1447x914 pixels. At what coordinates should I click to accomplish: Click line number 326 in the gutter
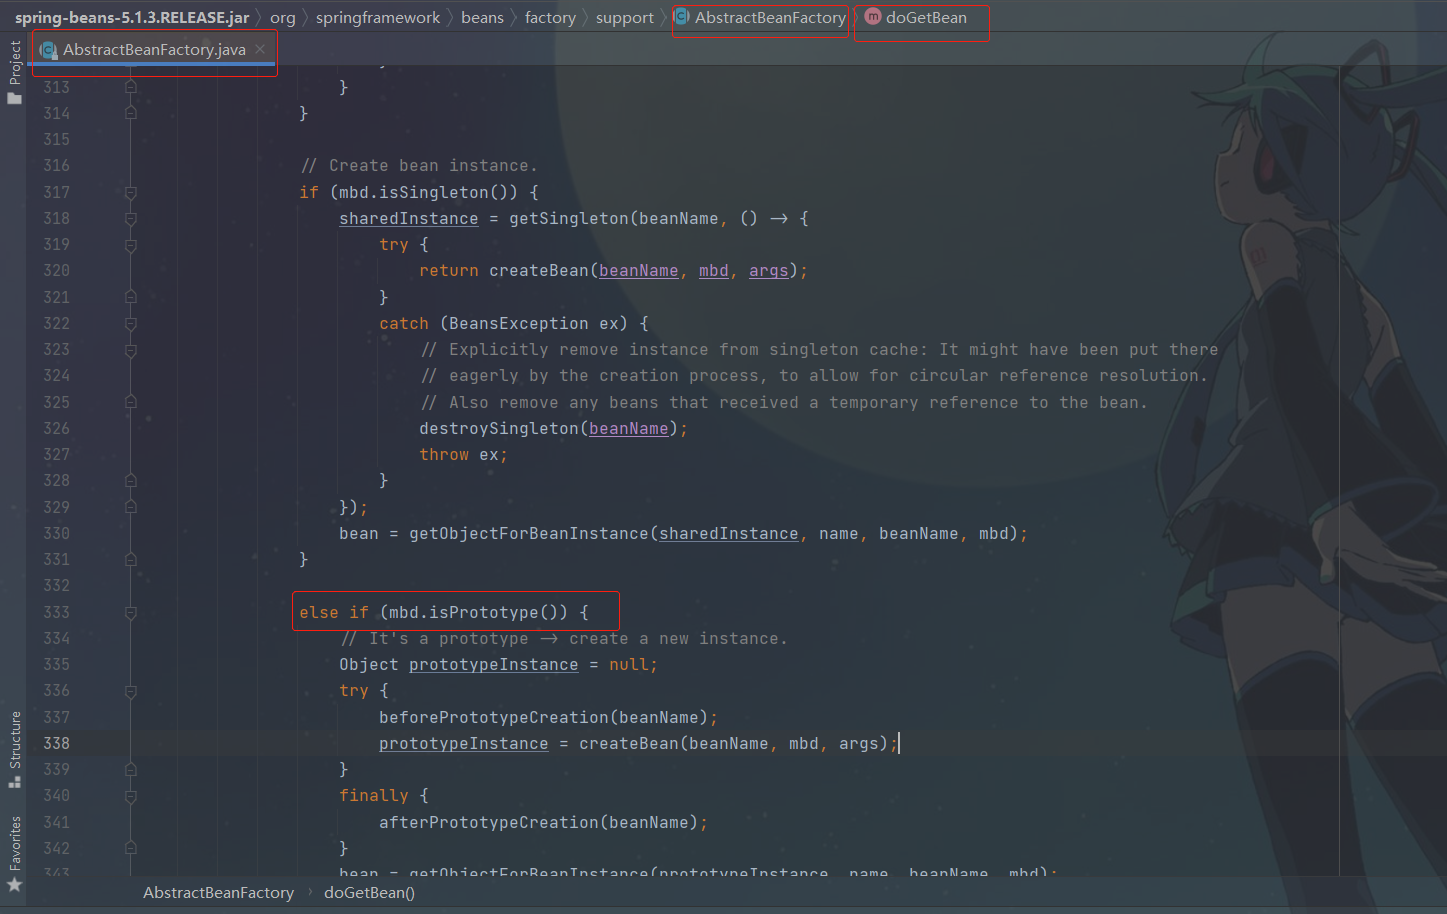click(x=57, y=428)
